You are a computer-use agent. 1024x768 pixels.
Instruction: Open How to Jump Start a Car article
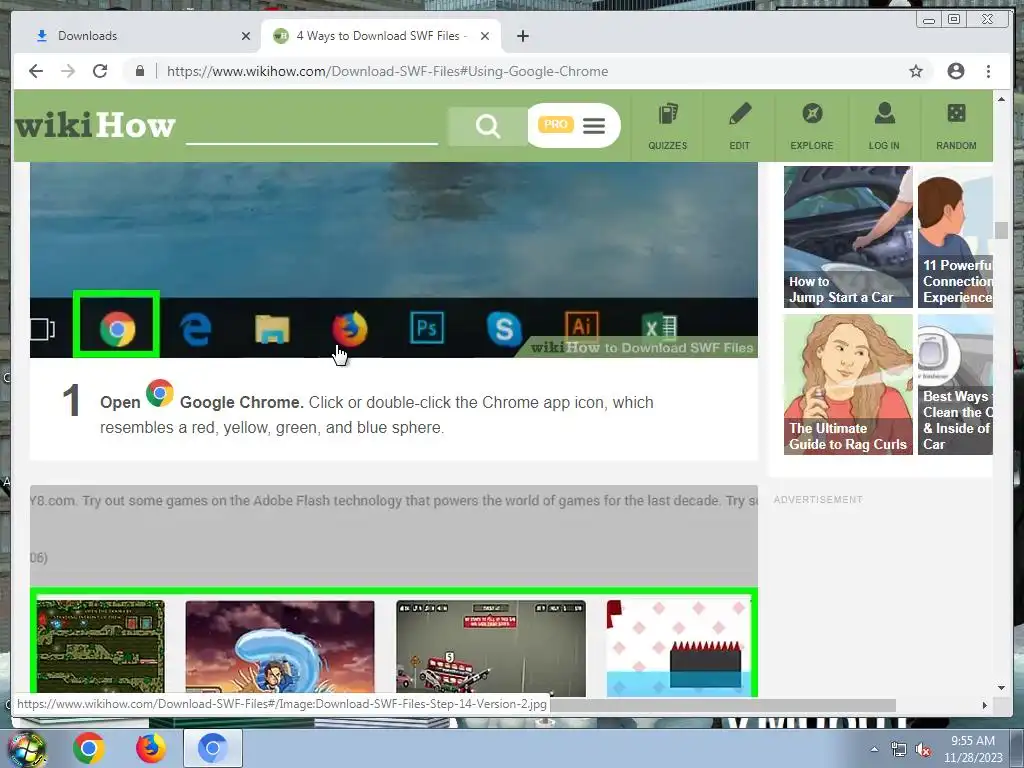[848, 236]
